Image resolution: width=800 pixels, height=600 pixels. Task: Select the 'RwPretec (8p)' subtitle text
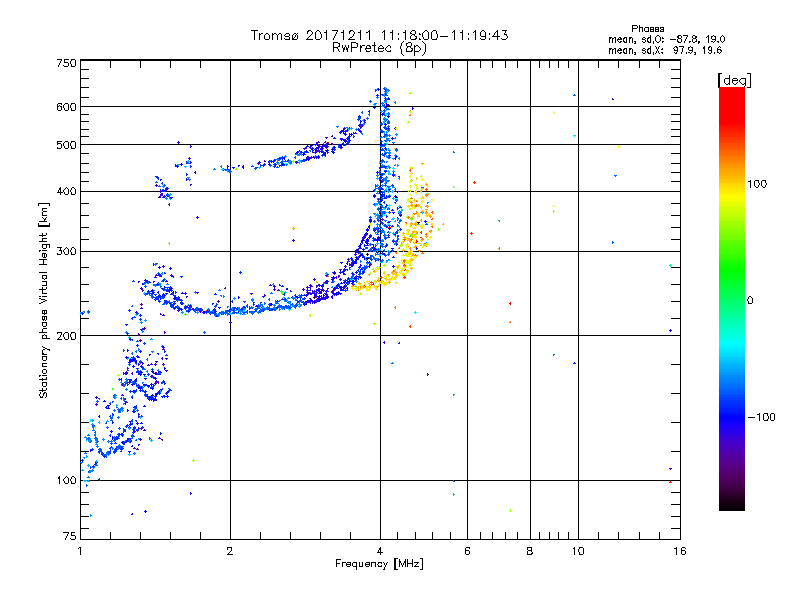click(x=379, y=48)
